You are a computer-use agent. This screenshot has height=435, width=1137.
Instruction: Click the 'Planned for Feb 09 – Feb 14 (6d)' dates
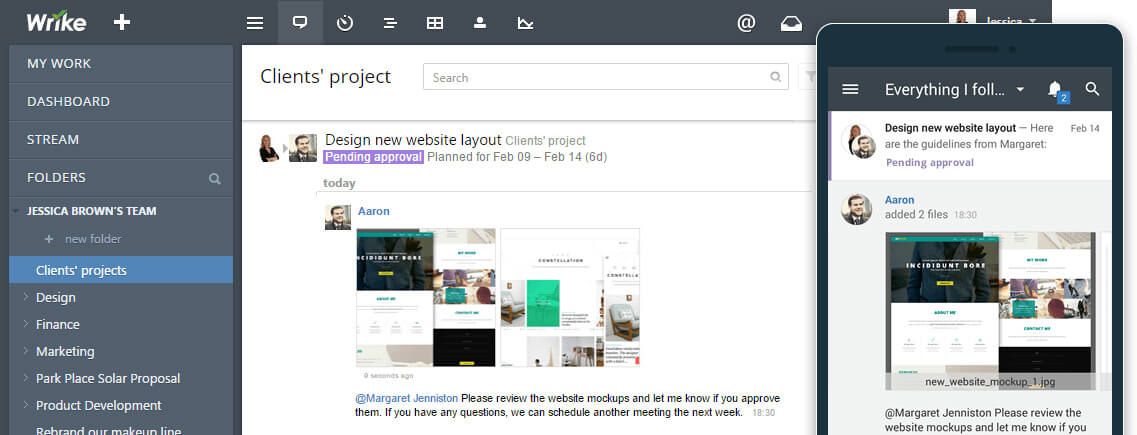click(517, 157)
